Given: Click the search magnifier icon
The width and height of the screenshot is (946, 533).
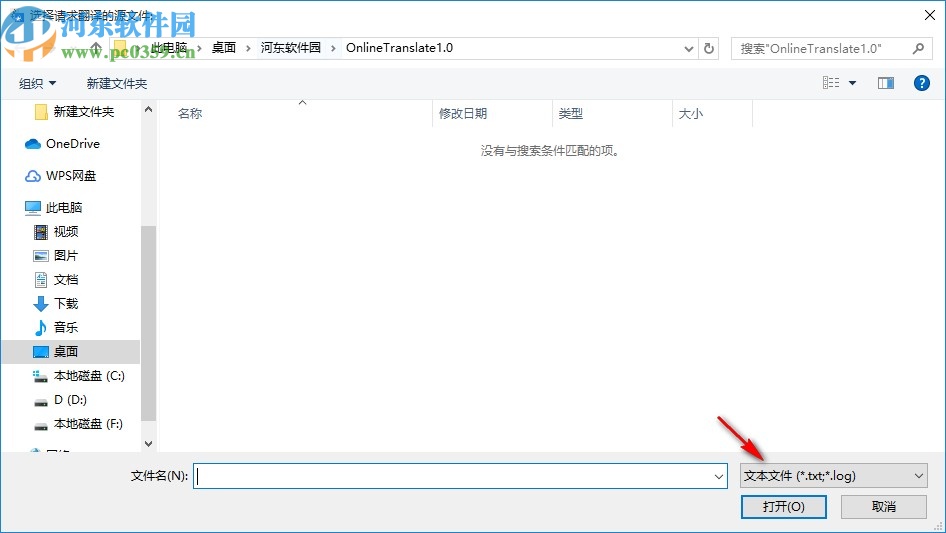Looking at the screenshot, I should point(918,48).
